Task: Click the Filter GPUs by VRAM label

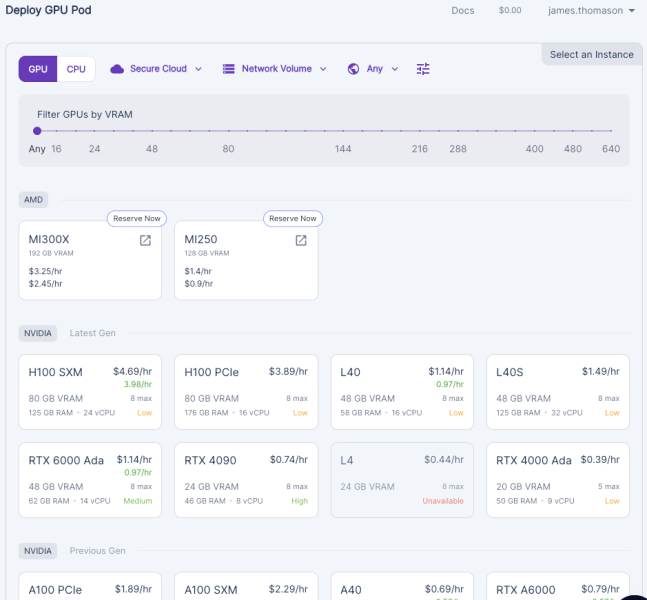Action: click(x=85, y=114)
